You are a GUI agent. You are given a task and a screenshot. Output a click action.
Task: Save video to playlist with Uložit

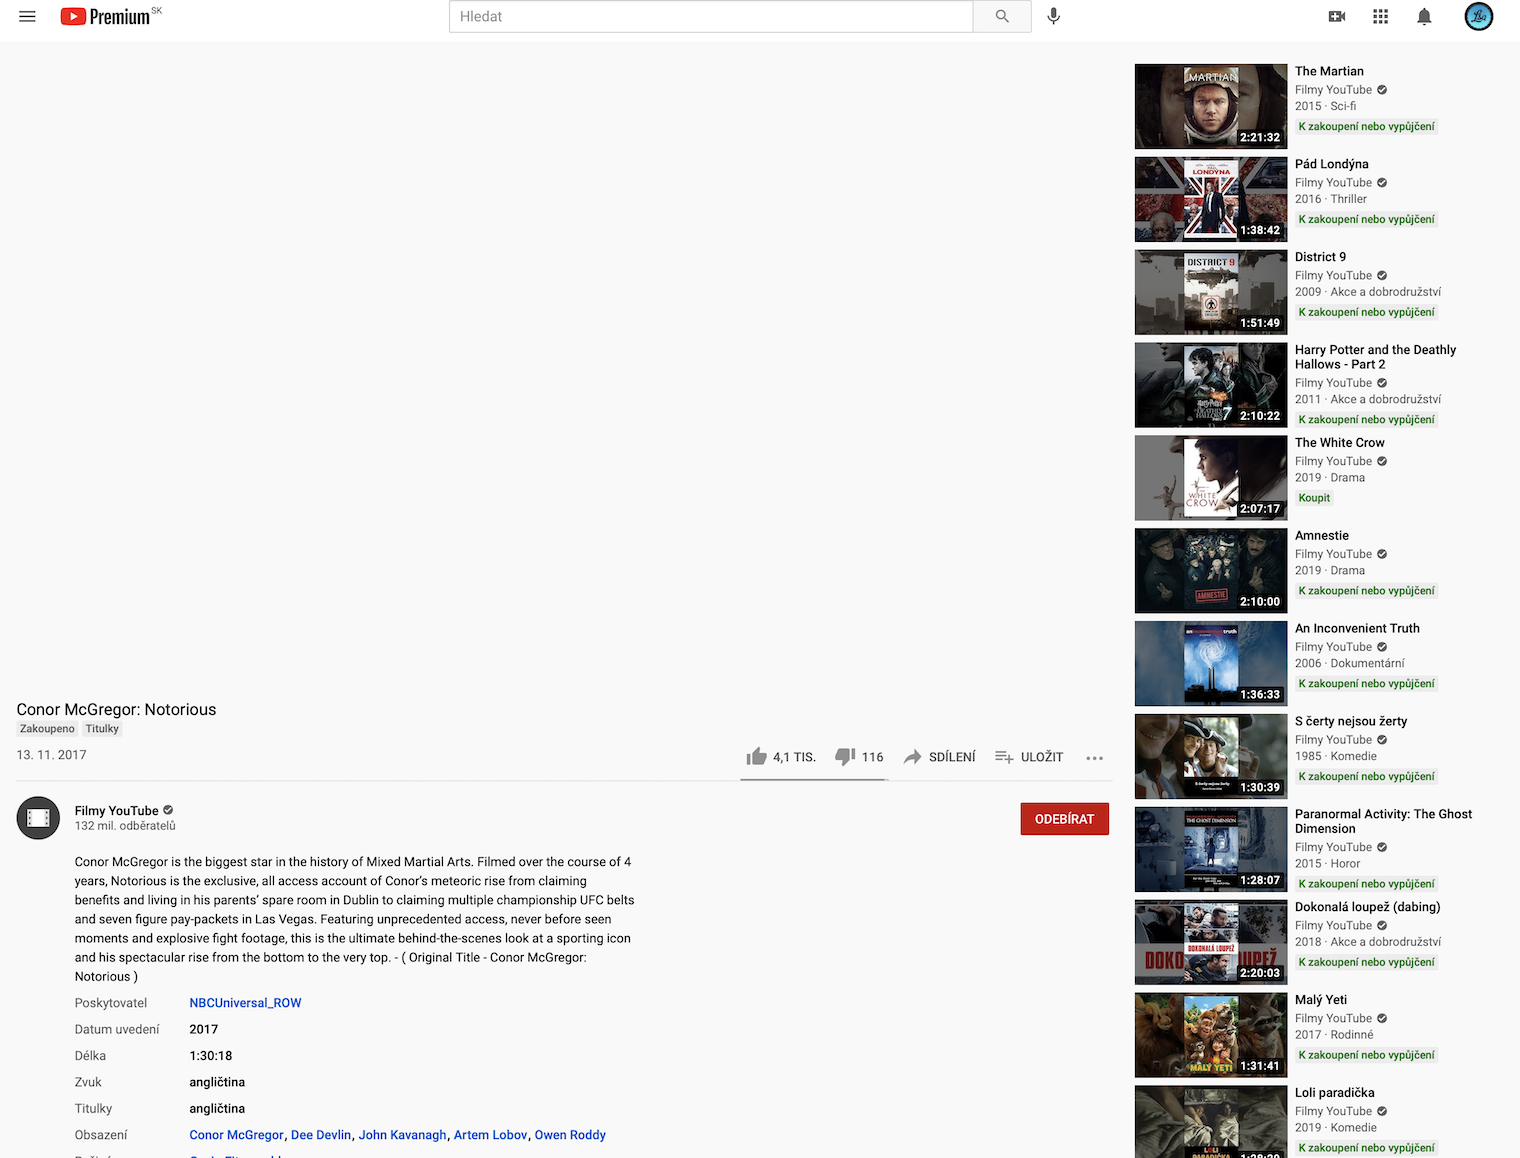click(1029, 757)
